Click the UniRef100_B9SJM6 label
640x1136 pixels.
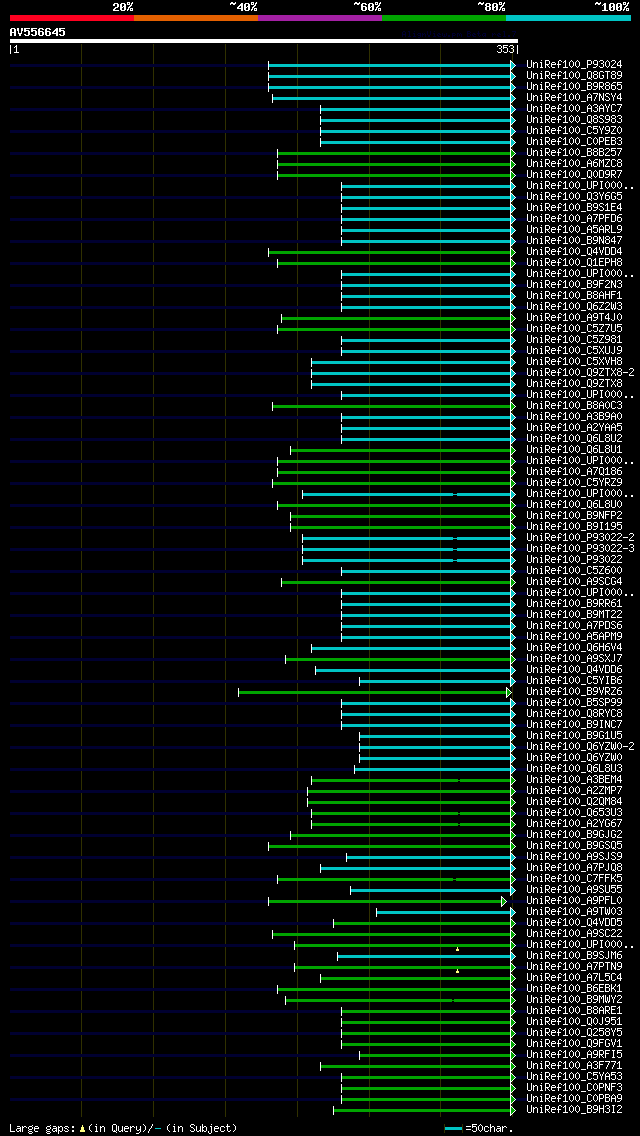[x=574, y=956]
